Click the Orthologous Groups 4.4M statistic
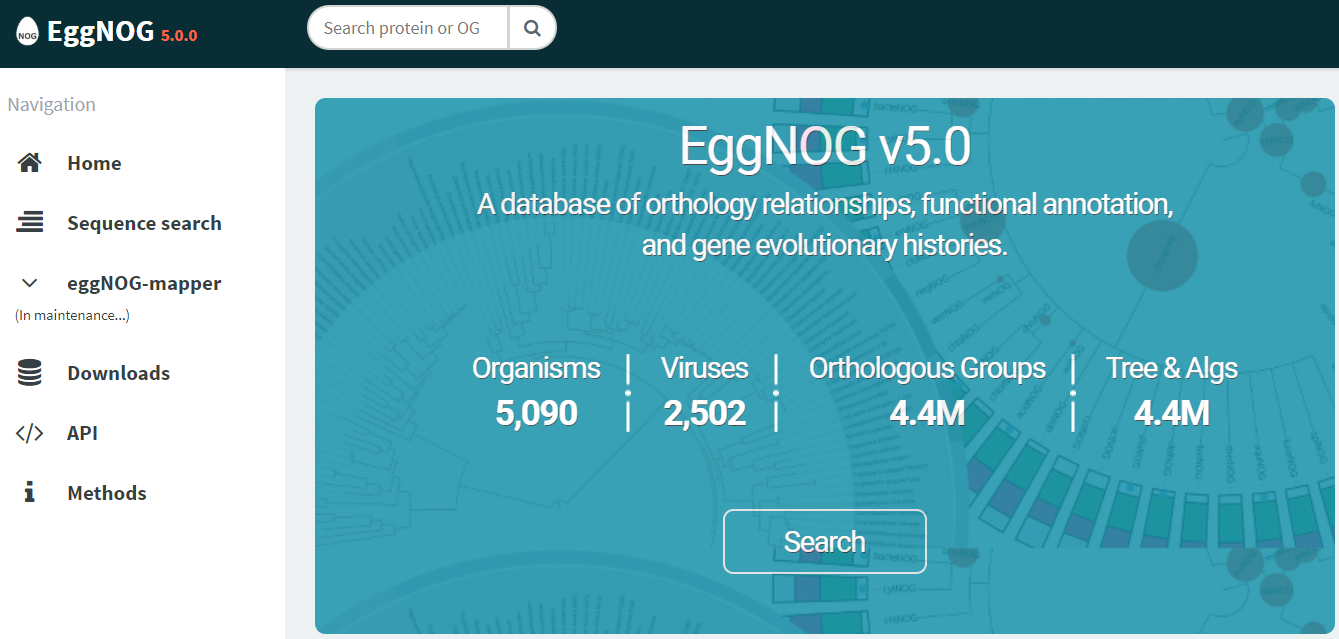1339x639 pixels. 927,390
